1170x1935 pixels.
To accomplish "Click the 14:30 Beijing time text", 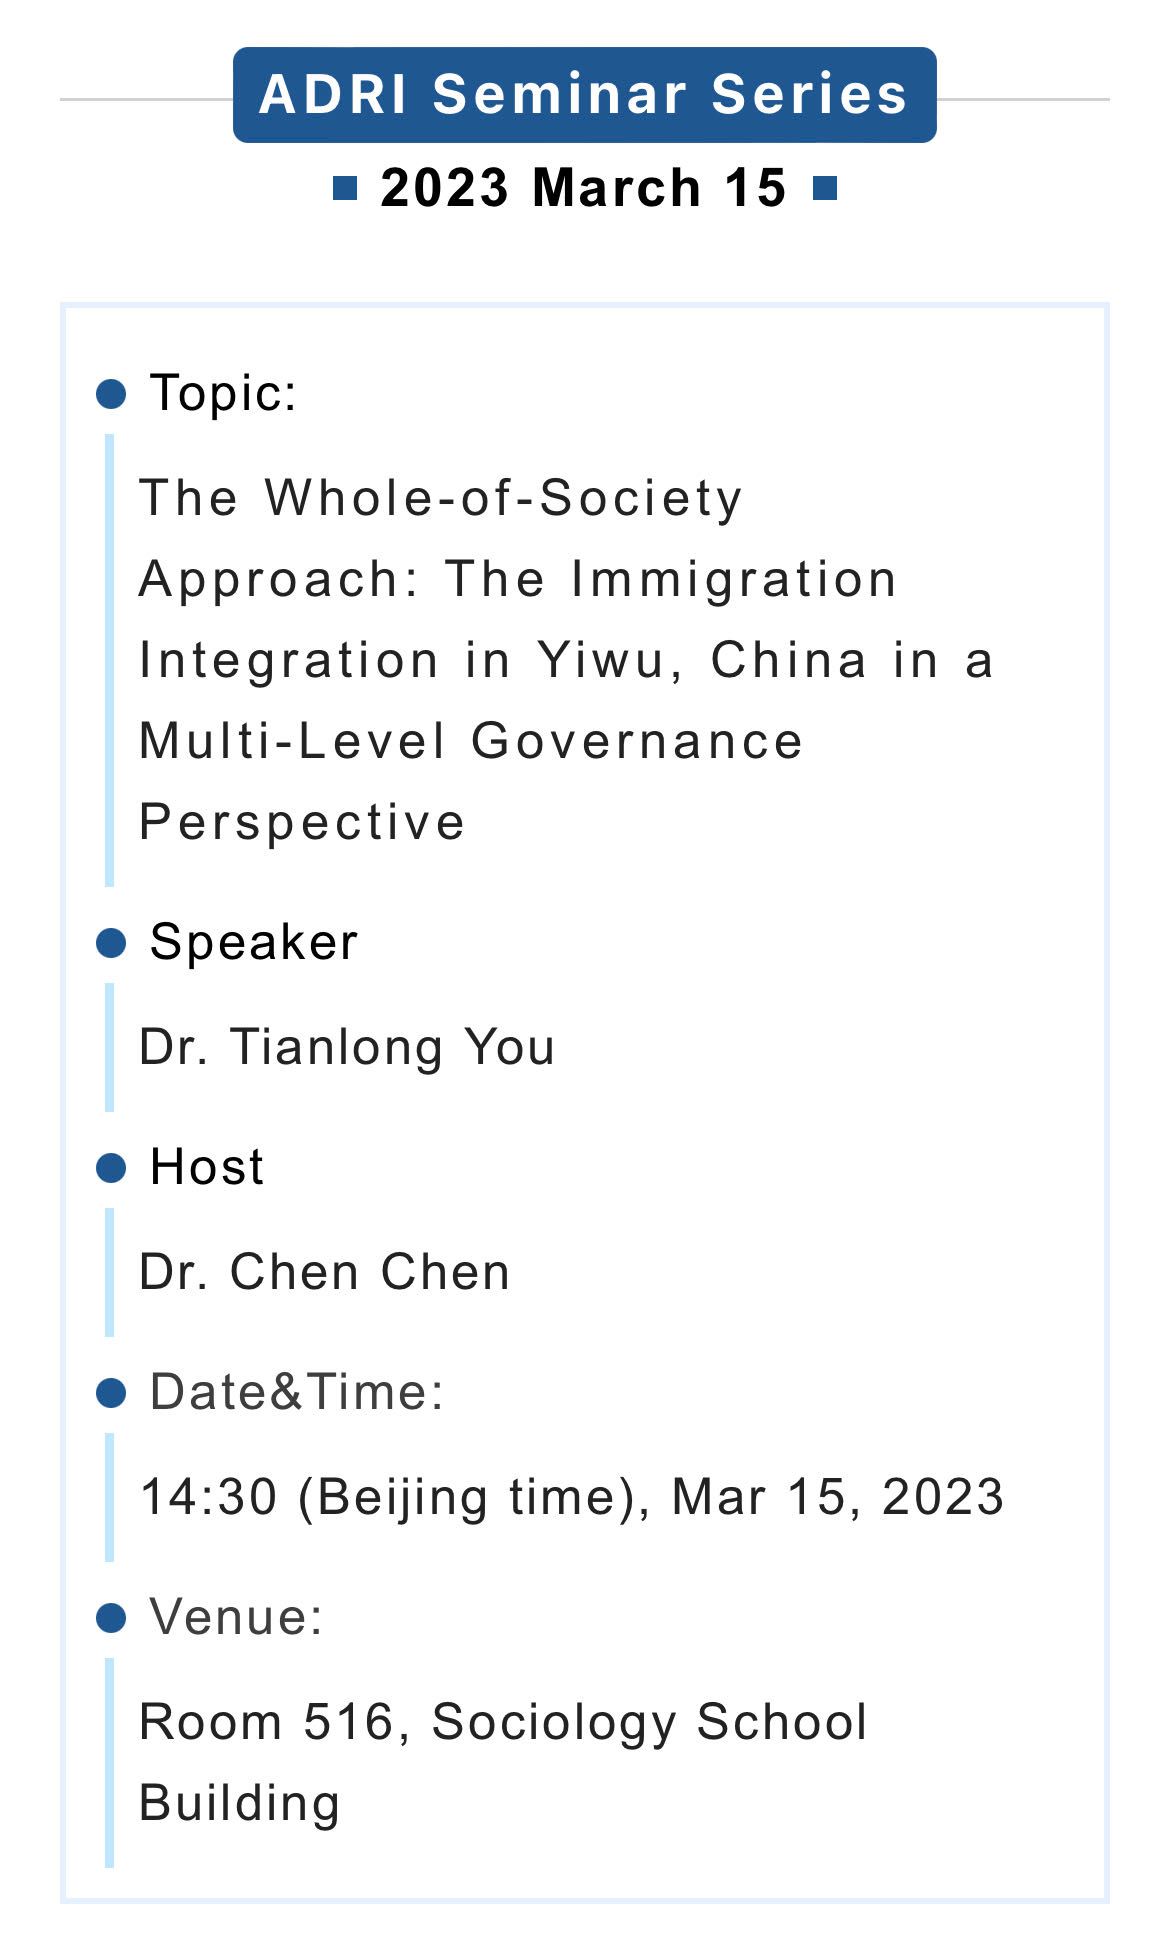I will [x=571, y=1497].
